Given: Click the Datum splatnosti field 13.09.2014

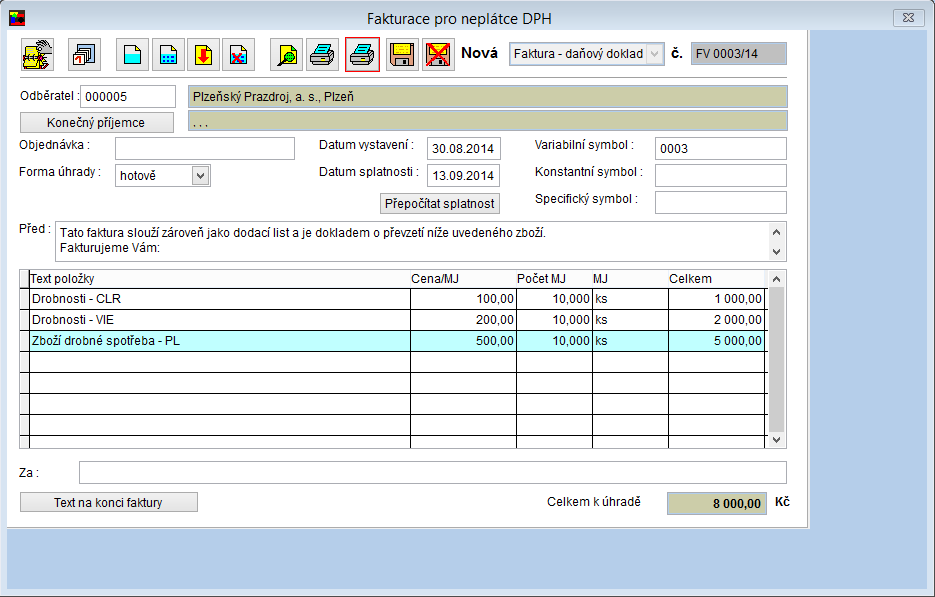Looking at the screenshot, I should point(463,175).
